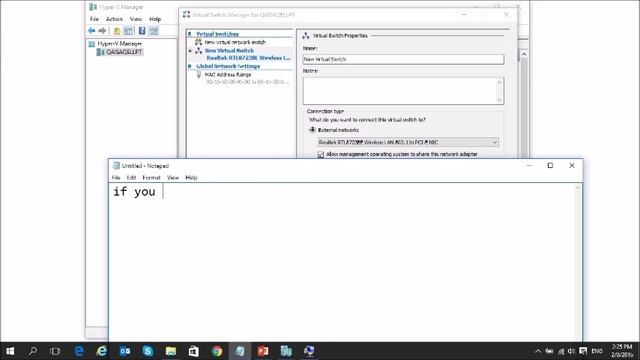The width and height of the screenshot is (640, 360).
Task: Open Windows Store from taskbar
Action: 193,351
